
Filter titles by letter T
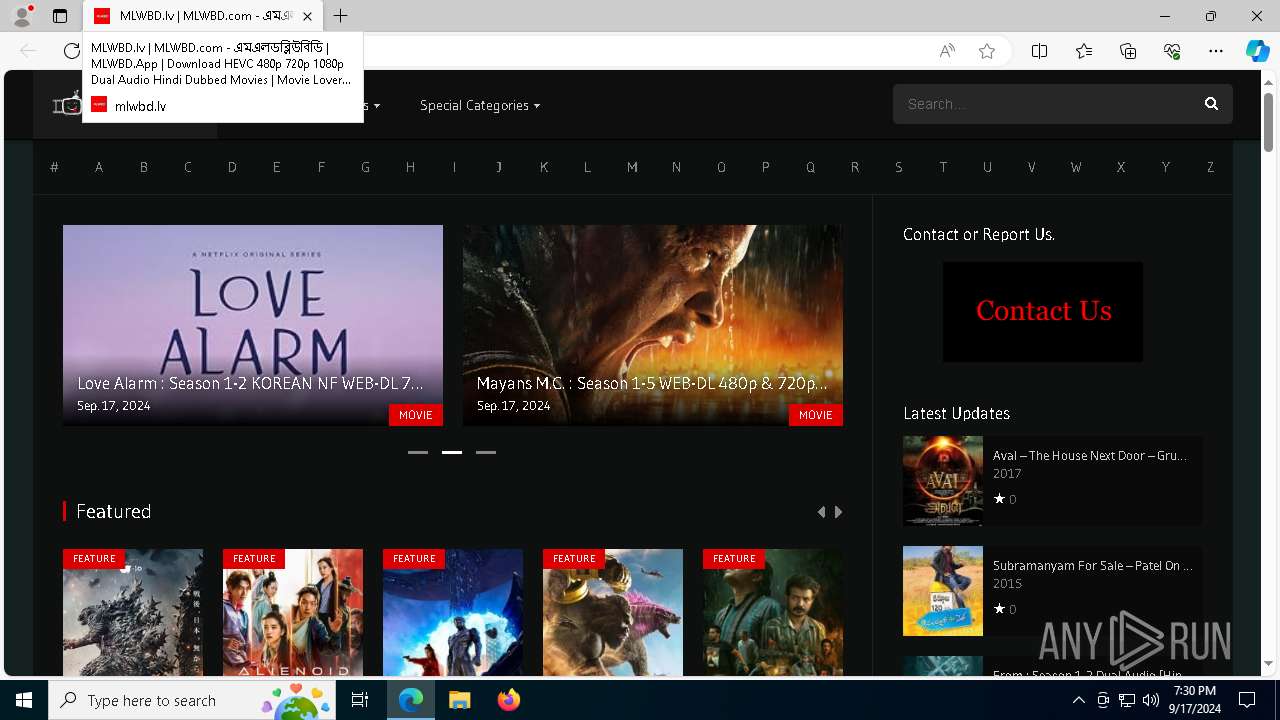pos(943,167)
